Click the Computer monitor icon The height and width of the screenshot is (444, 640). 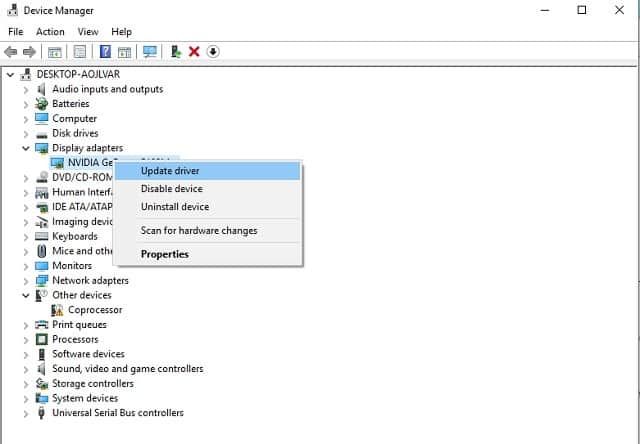(x=41, y=118)
